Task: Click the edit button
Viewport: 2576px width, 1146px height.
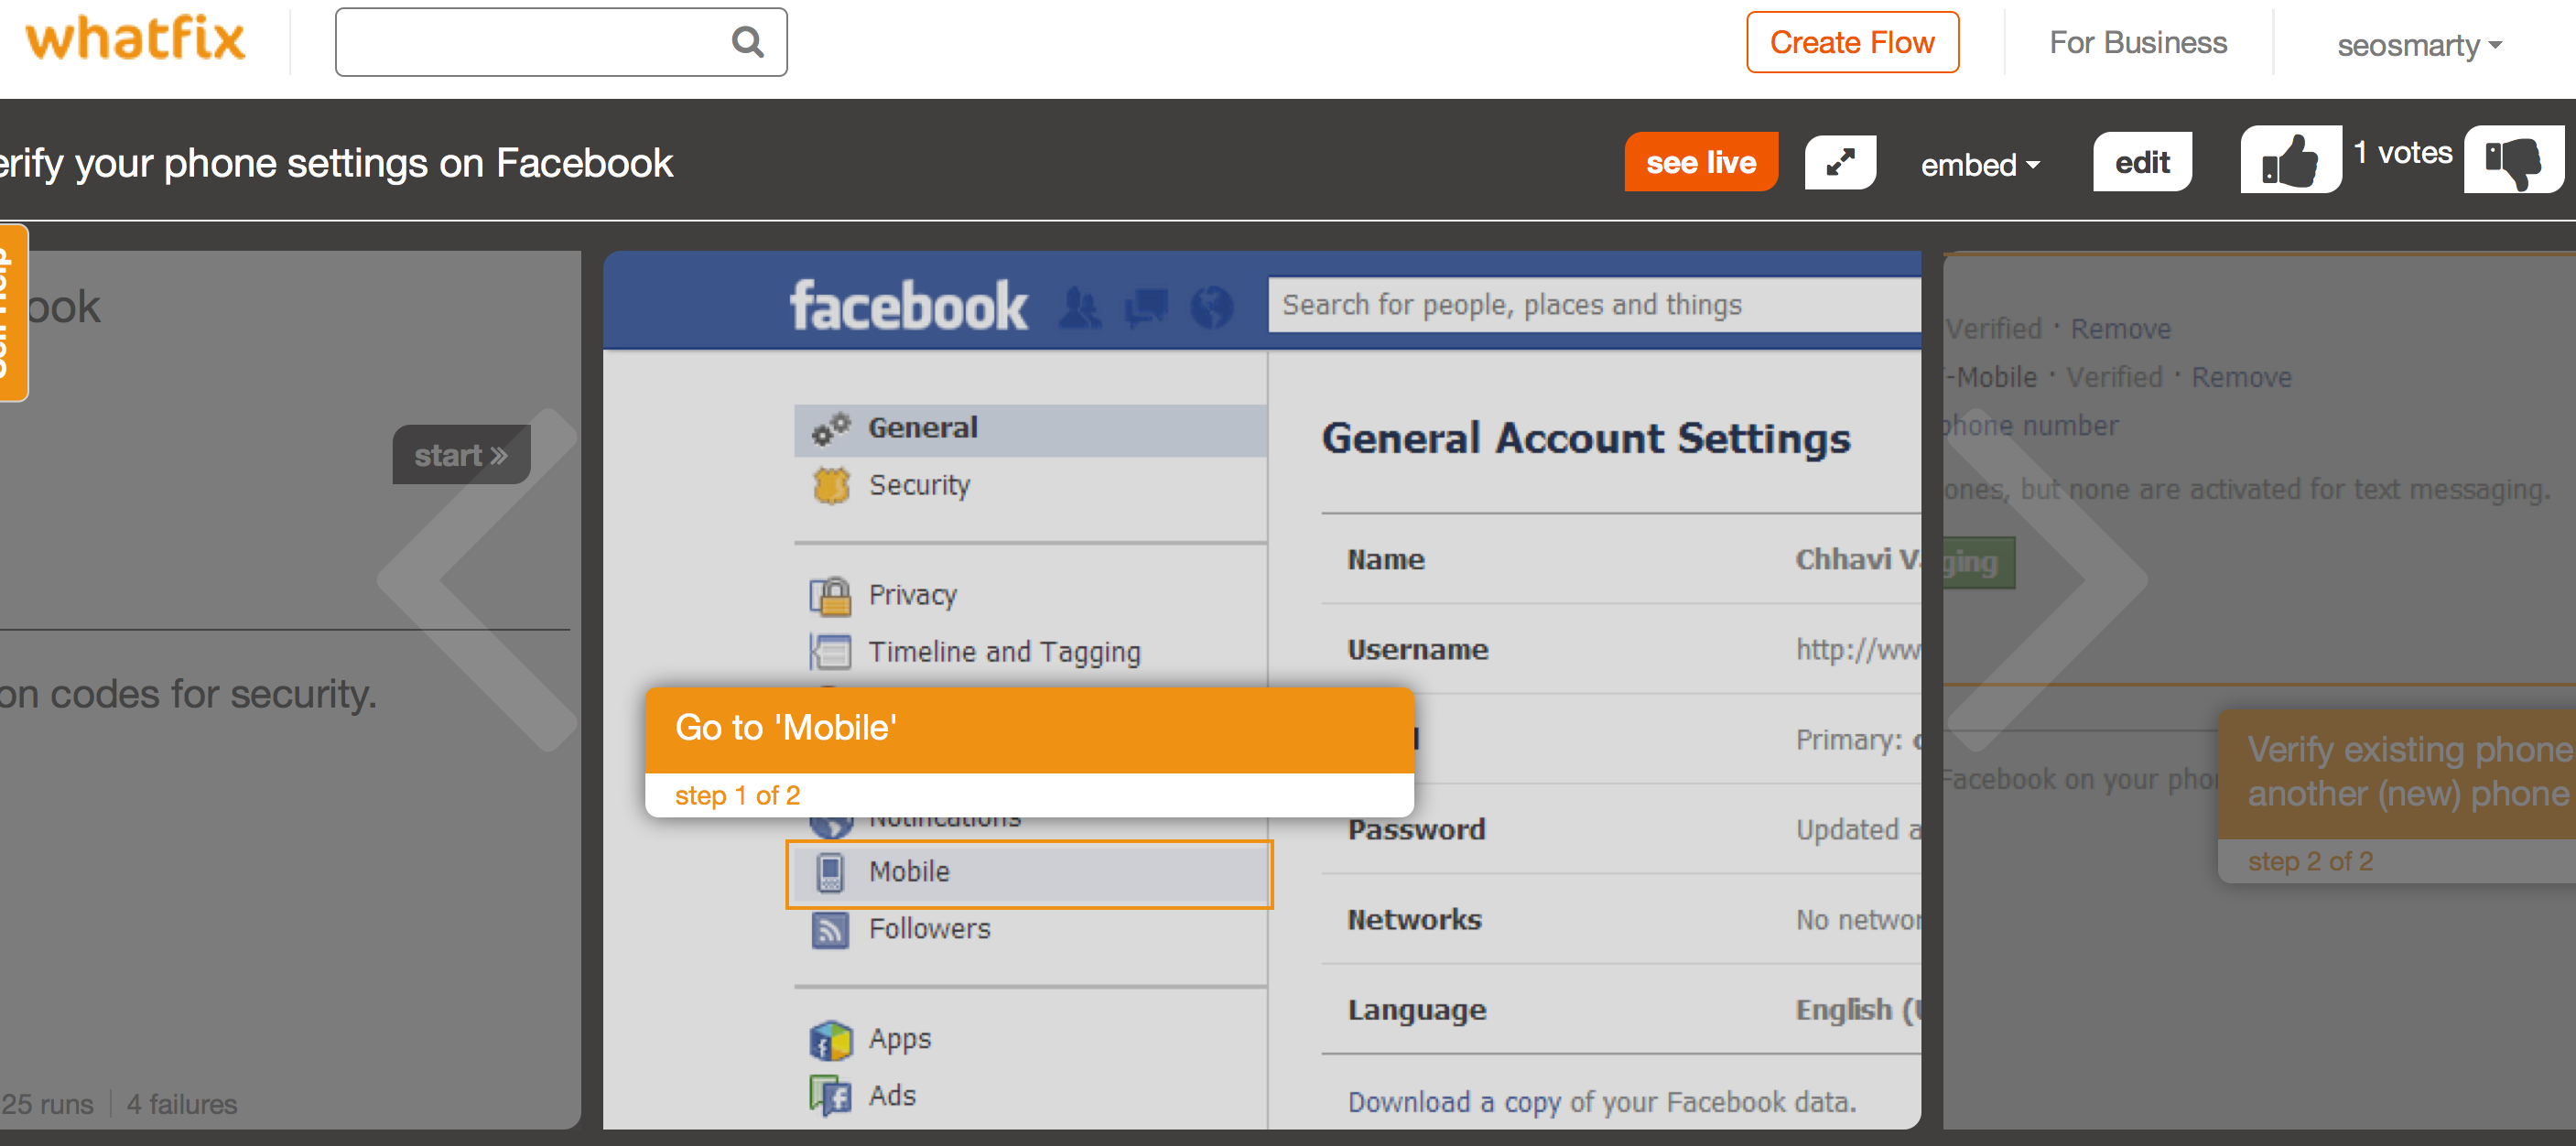Action: point(2141,162)
